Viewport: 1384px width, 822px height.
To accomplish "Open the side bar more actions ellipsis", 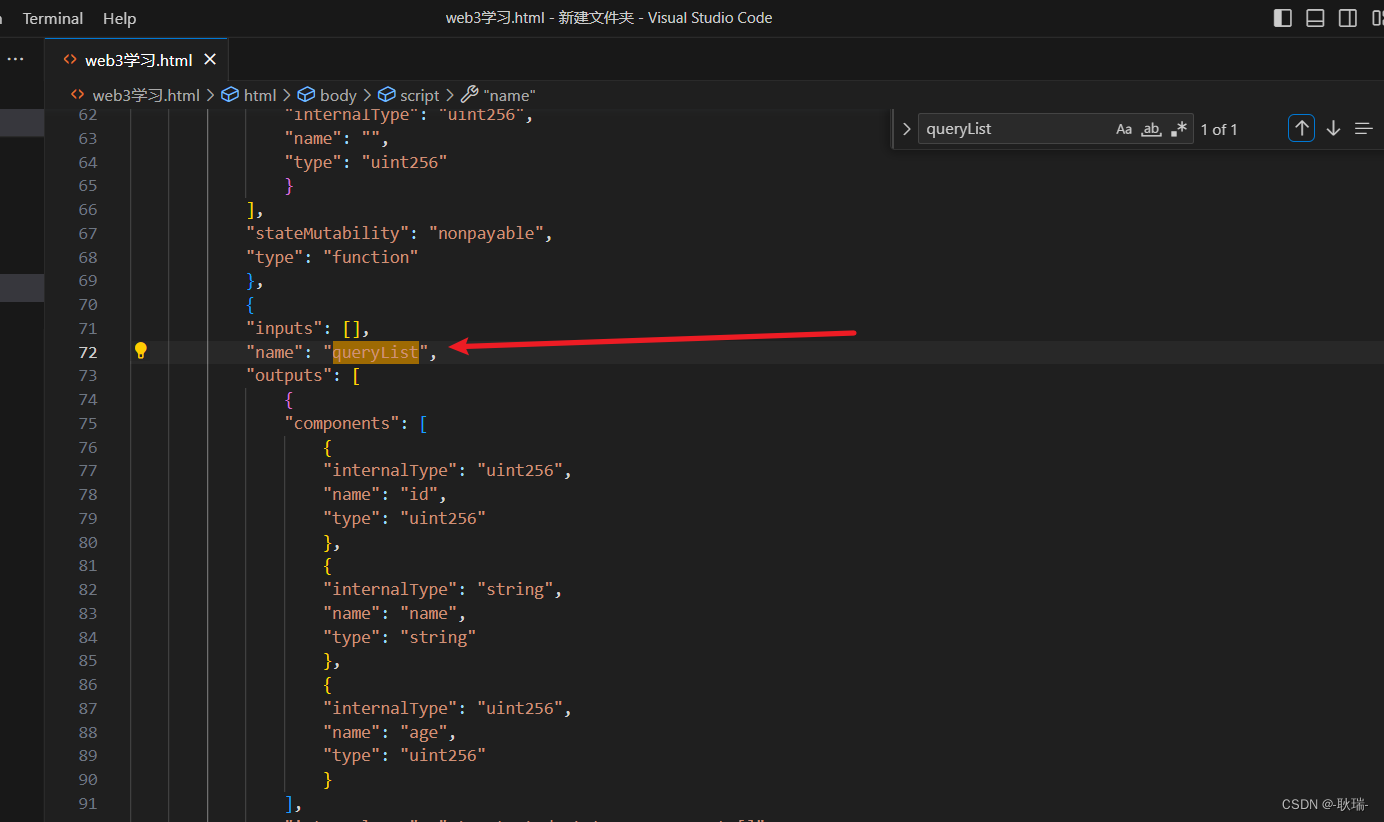I will (x=15, y=60).
